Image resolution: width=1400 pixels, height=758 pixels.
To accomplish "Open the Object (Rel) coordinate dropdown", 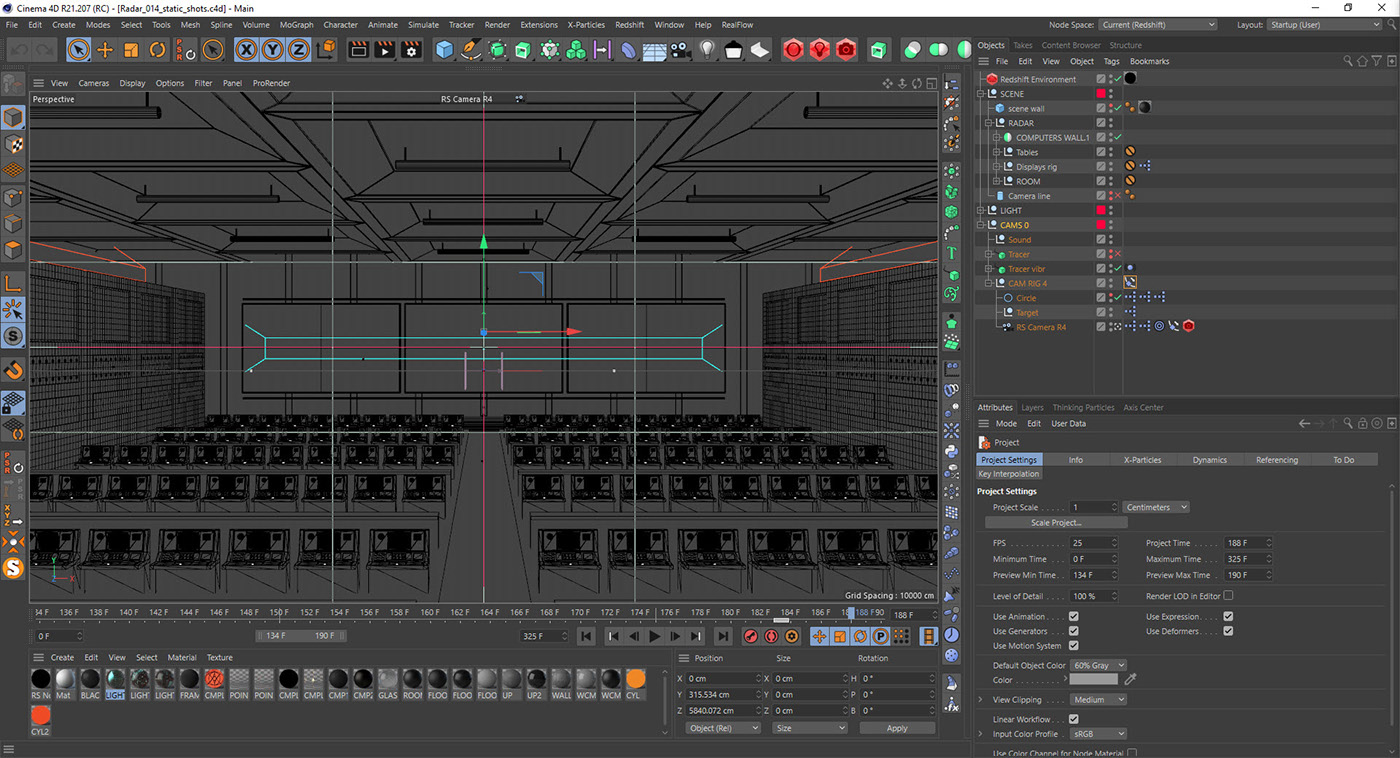I will point(722,728).
